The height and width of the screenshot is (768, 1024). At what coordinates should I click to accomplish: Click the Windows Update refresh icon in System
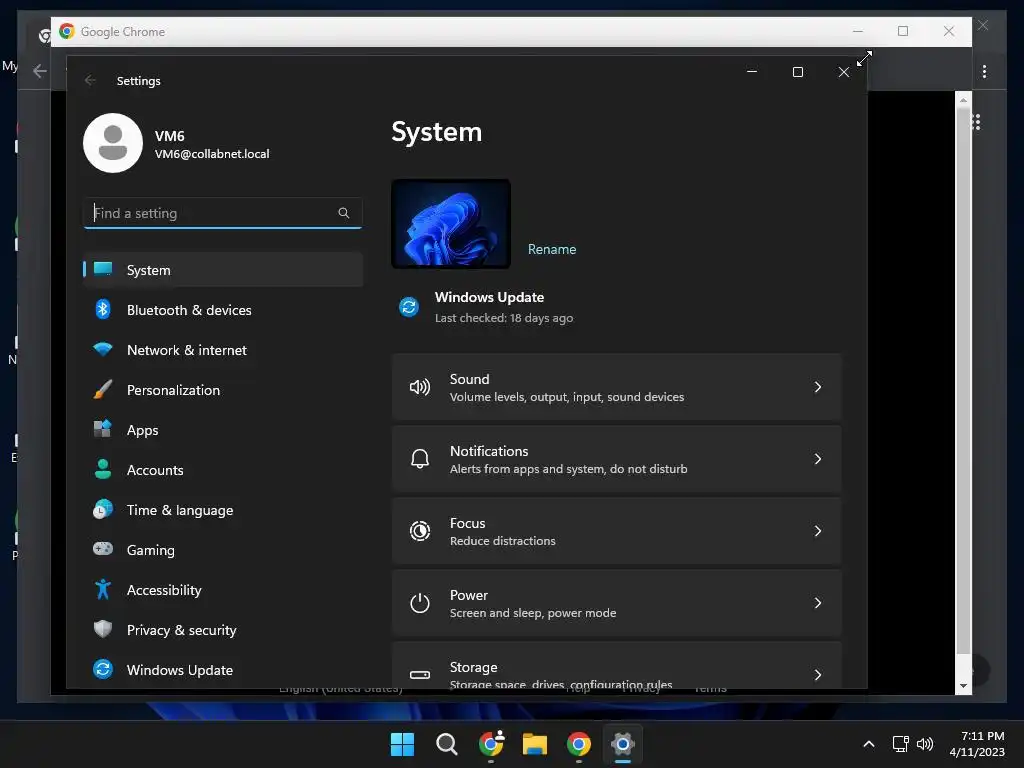(409, 306)
